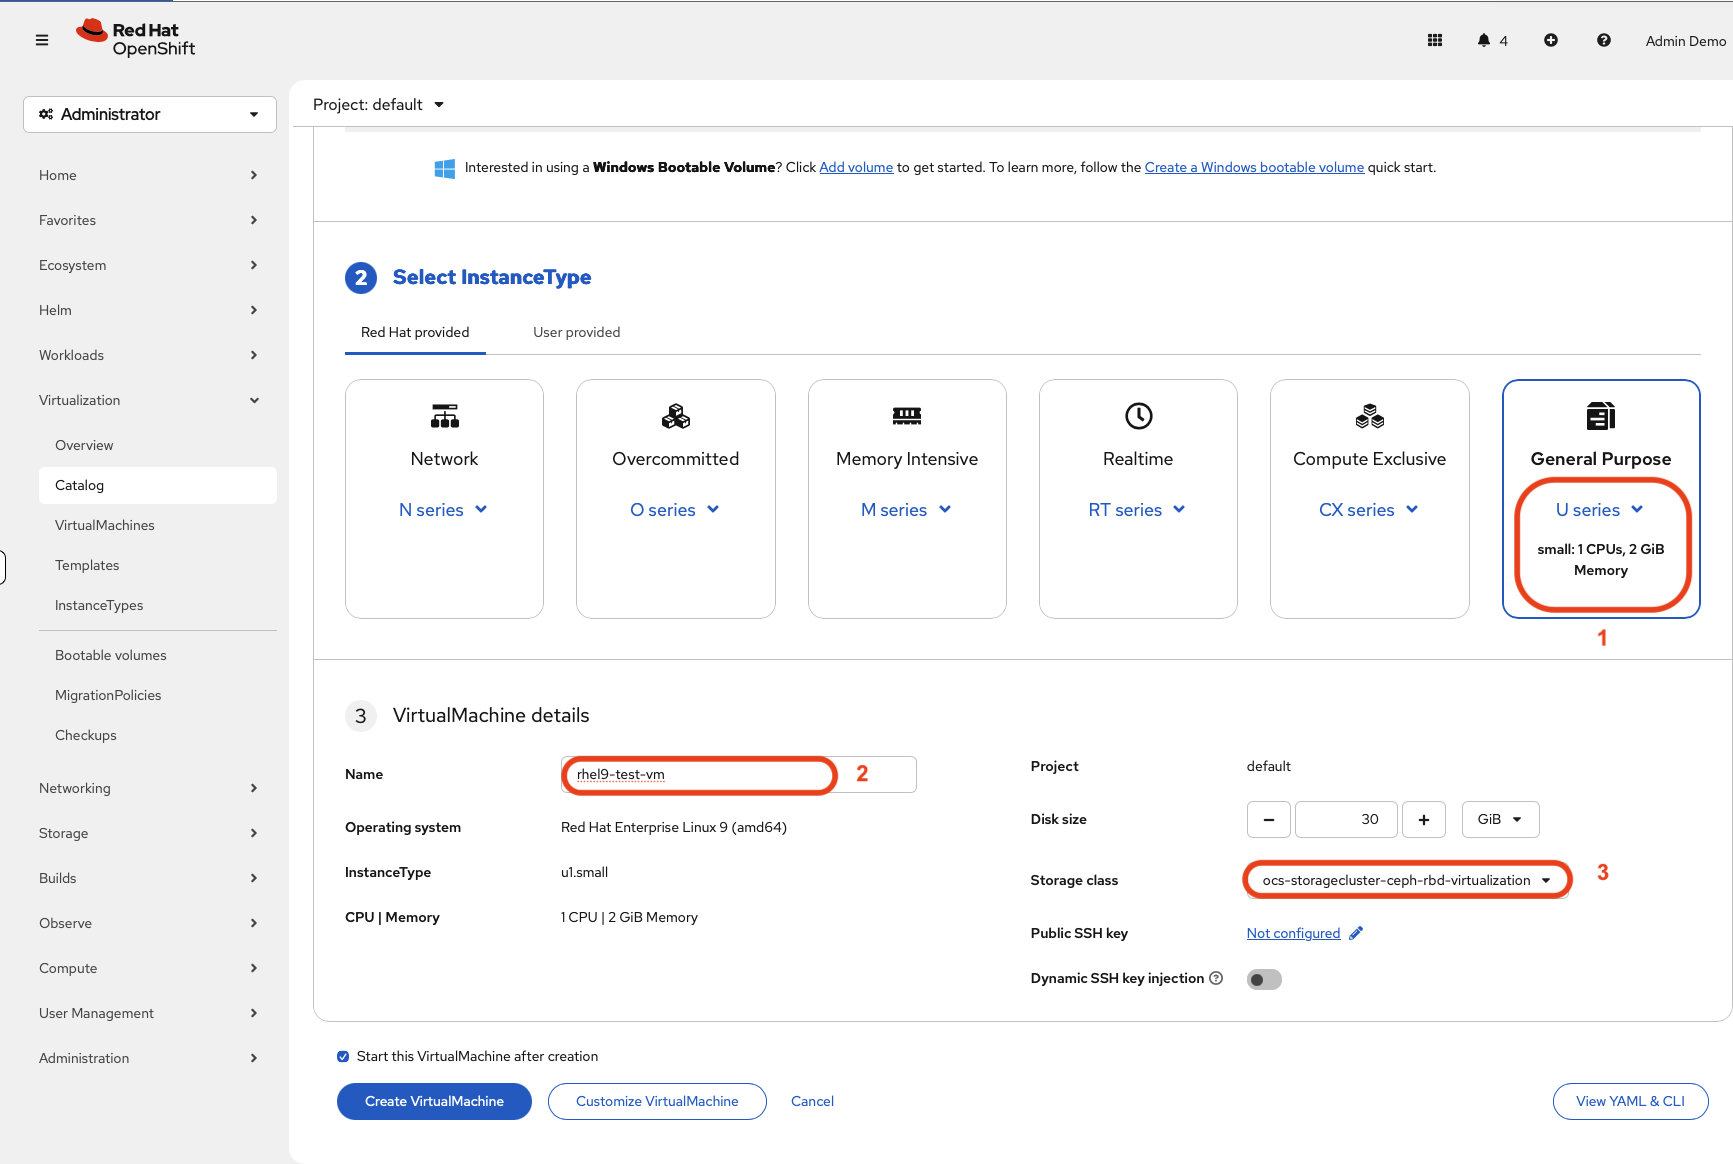
Task: Click Create VirtualMachine button
Action: 434,1101
